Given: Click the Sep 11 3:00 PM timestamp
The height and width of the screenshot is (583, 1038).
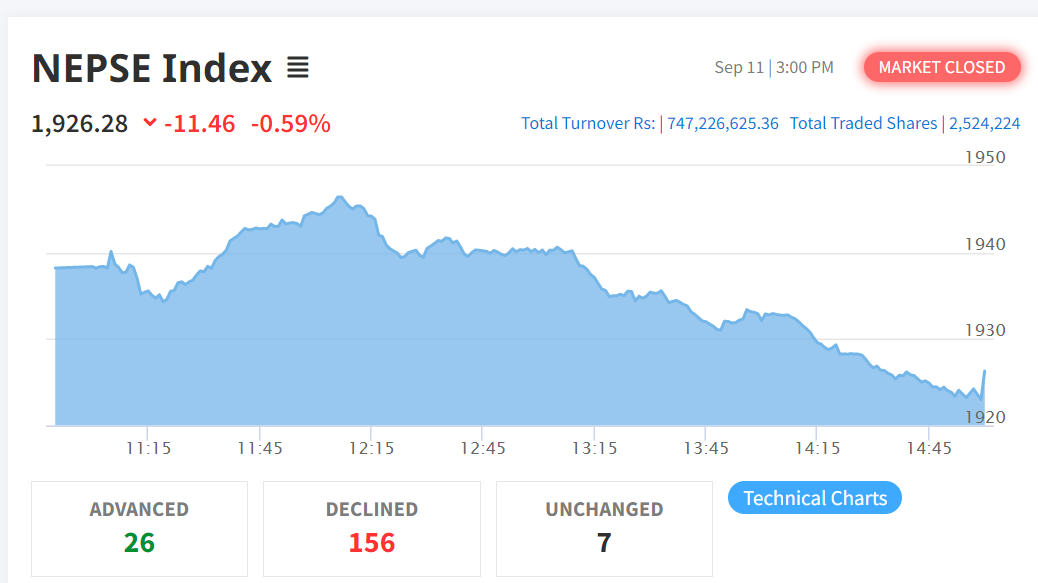Looking at the screenshot, I should [773, 67].
